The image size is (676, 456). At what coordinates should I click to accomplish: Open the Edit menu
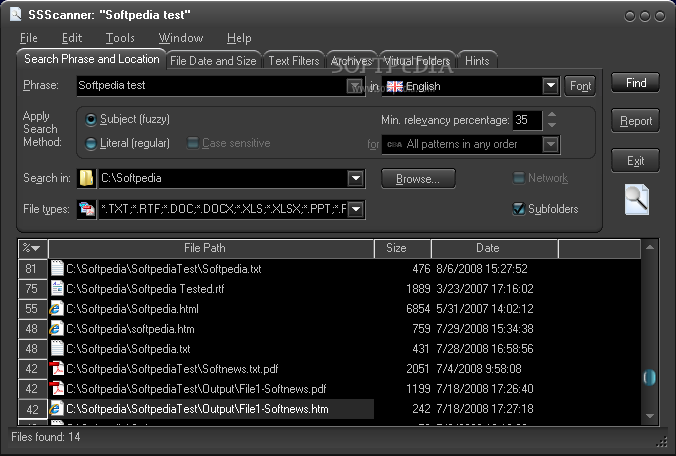[72, 38]
